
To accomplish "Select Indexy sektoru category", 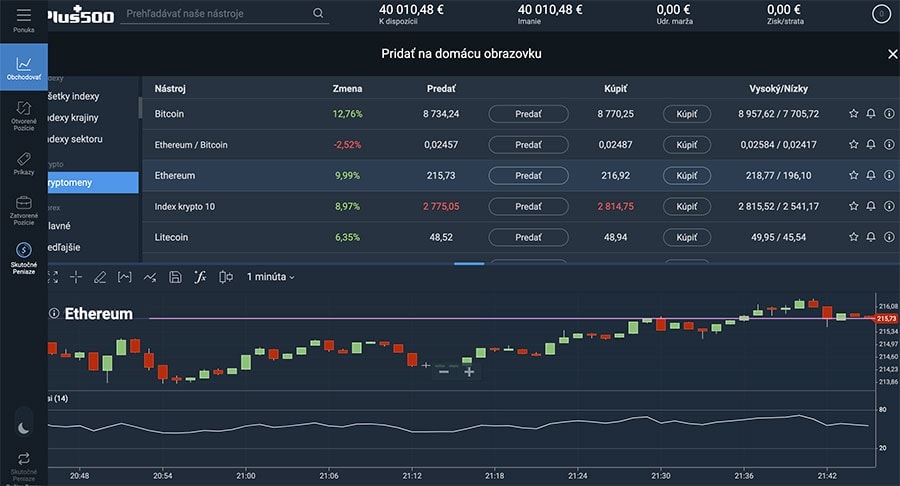I will pos(92,139).
